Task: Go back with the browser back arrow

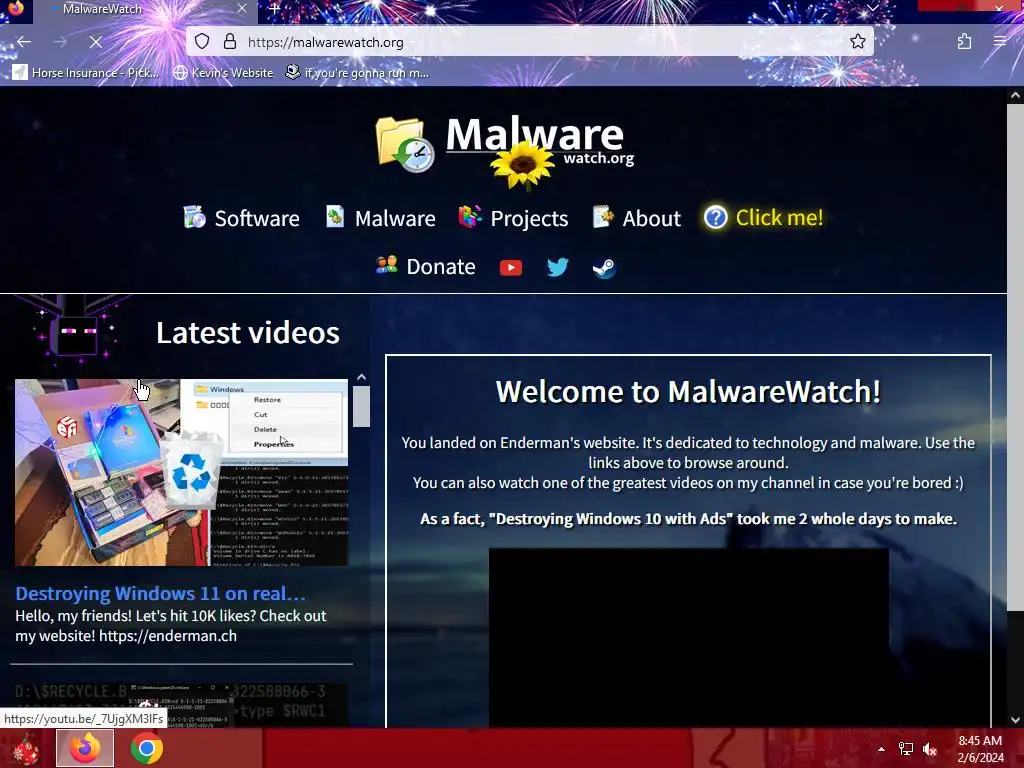Action: pos(24,42)
